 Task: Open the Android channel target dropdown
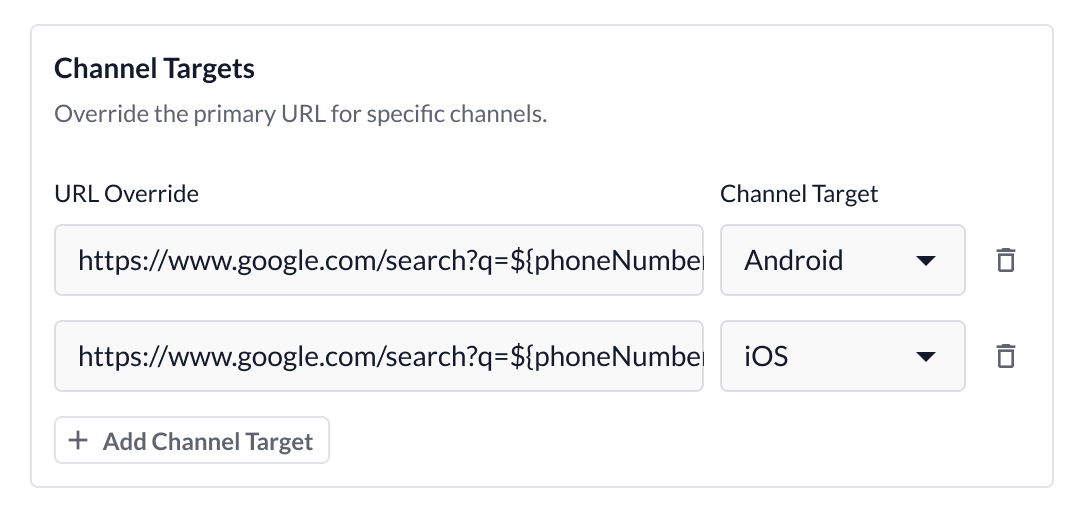click(842, 260)
